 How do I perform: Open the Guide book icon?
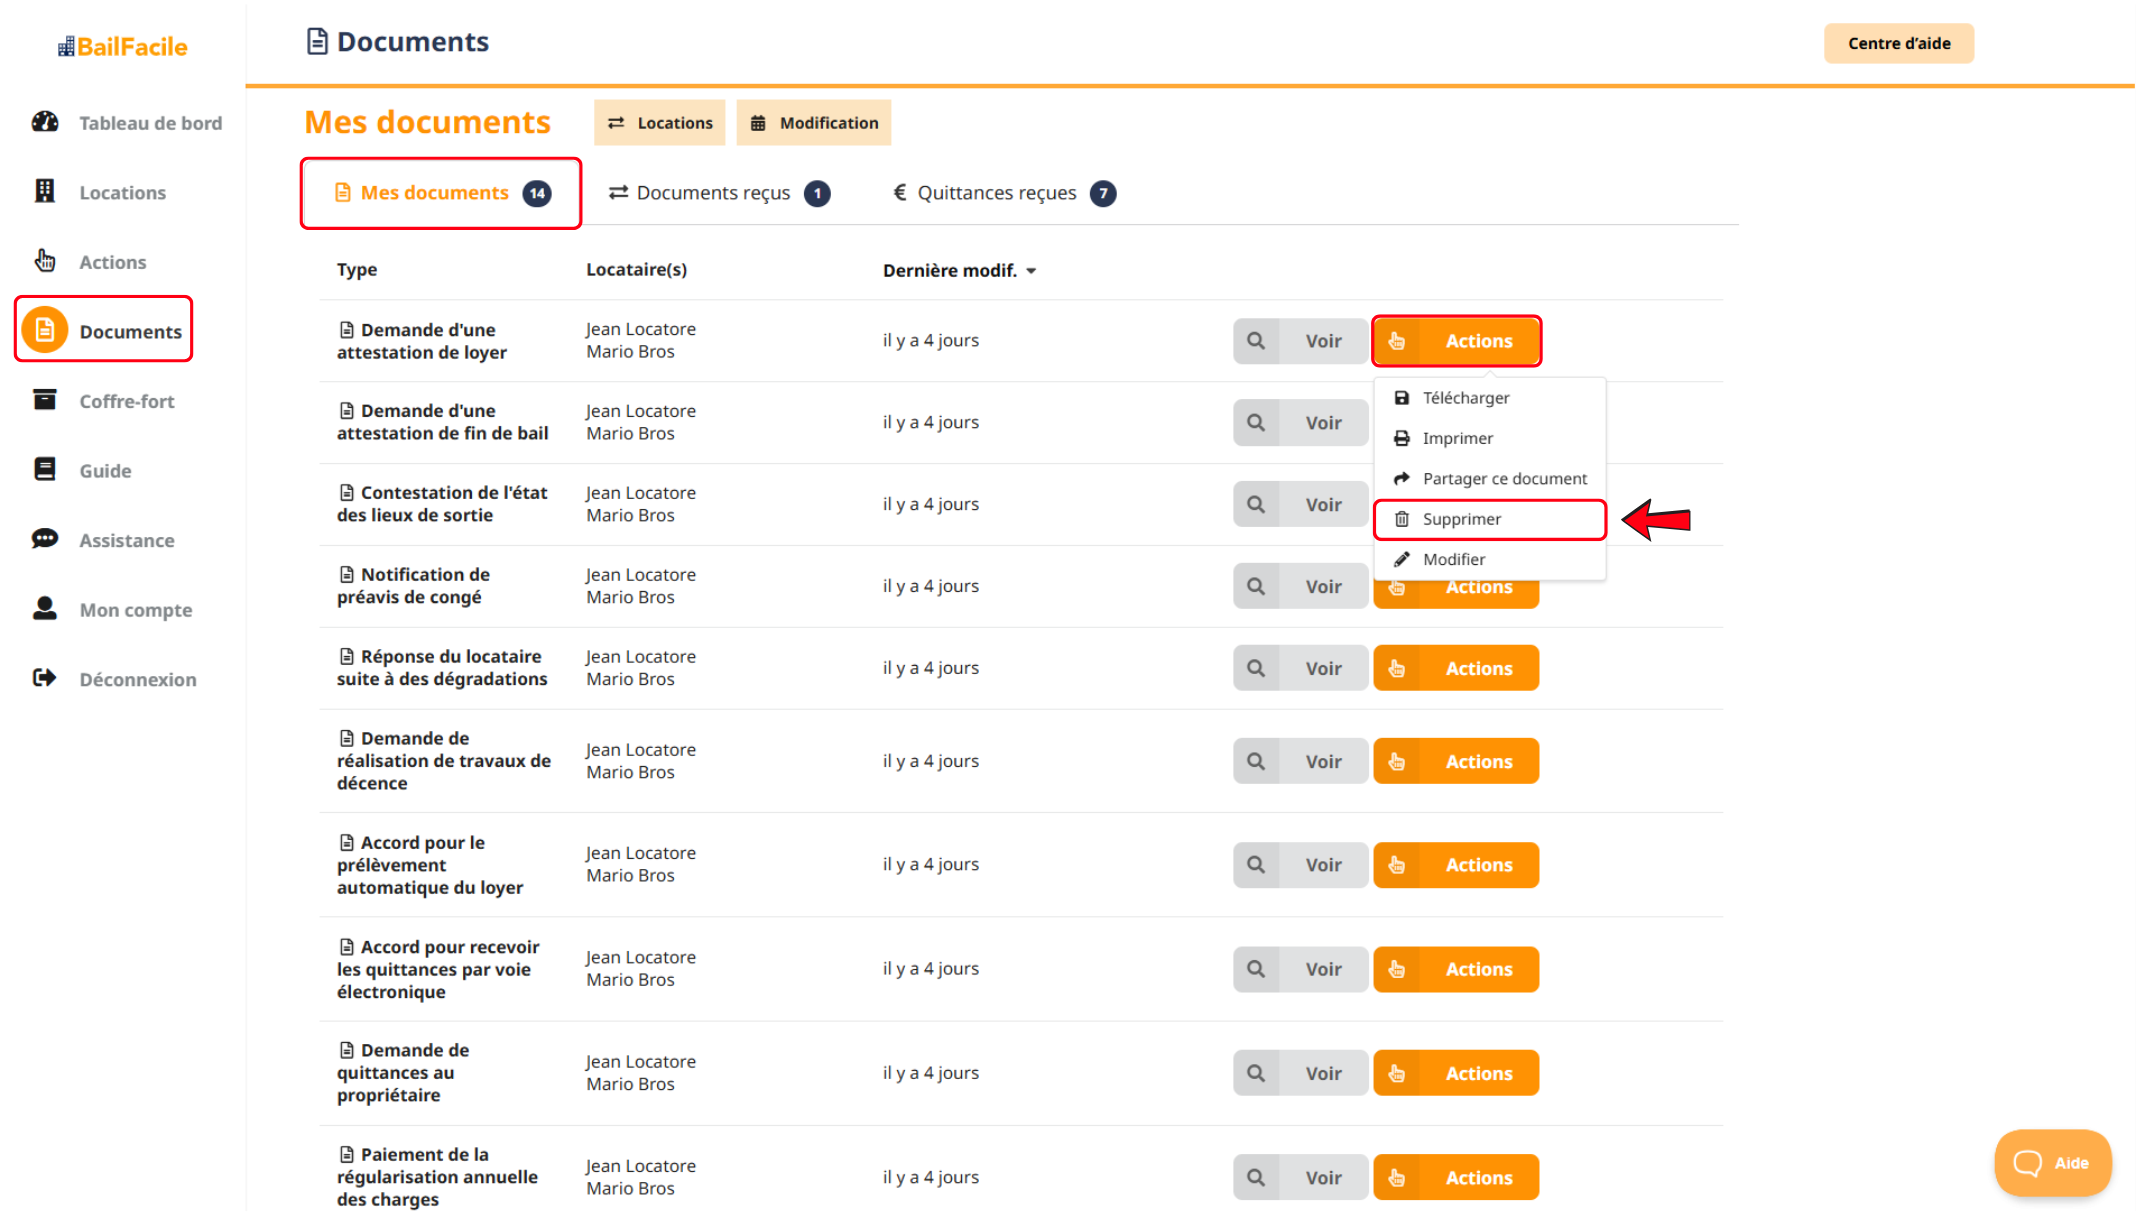tap(45, 469)
